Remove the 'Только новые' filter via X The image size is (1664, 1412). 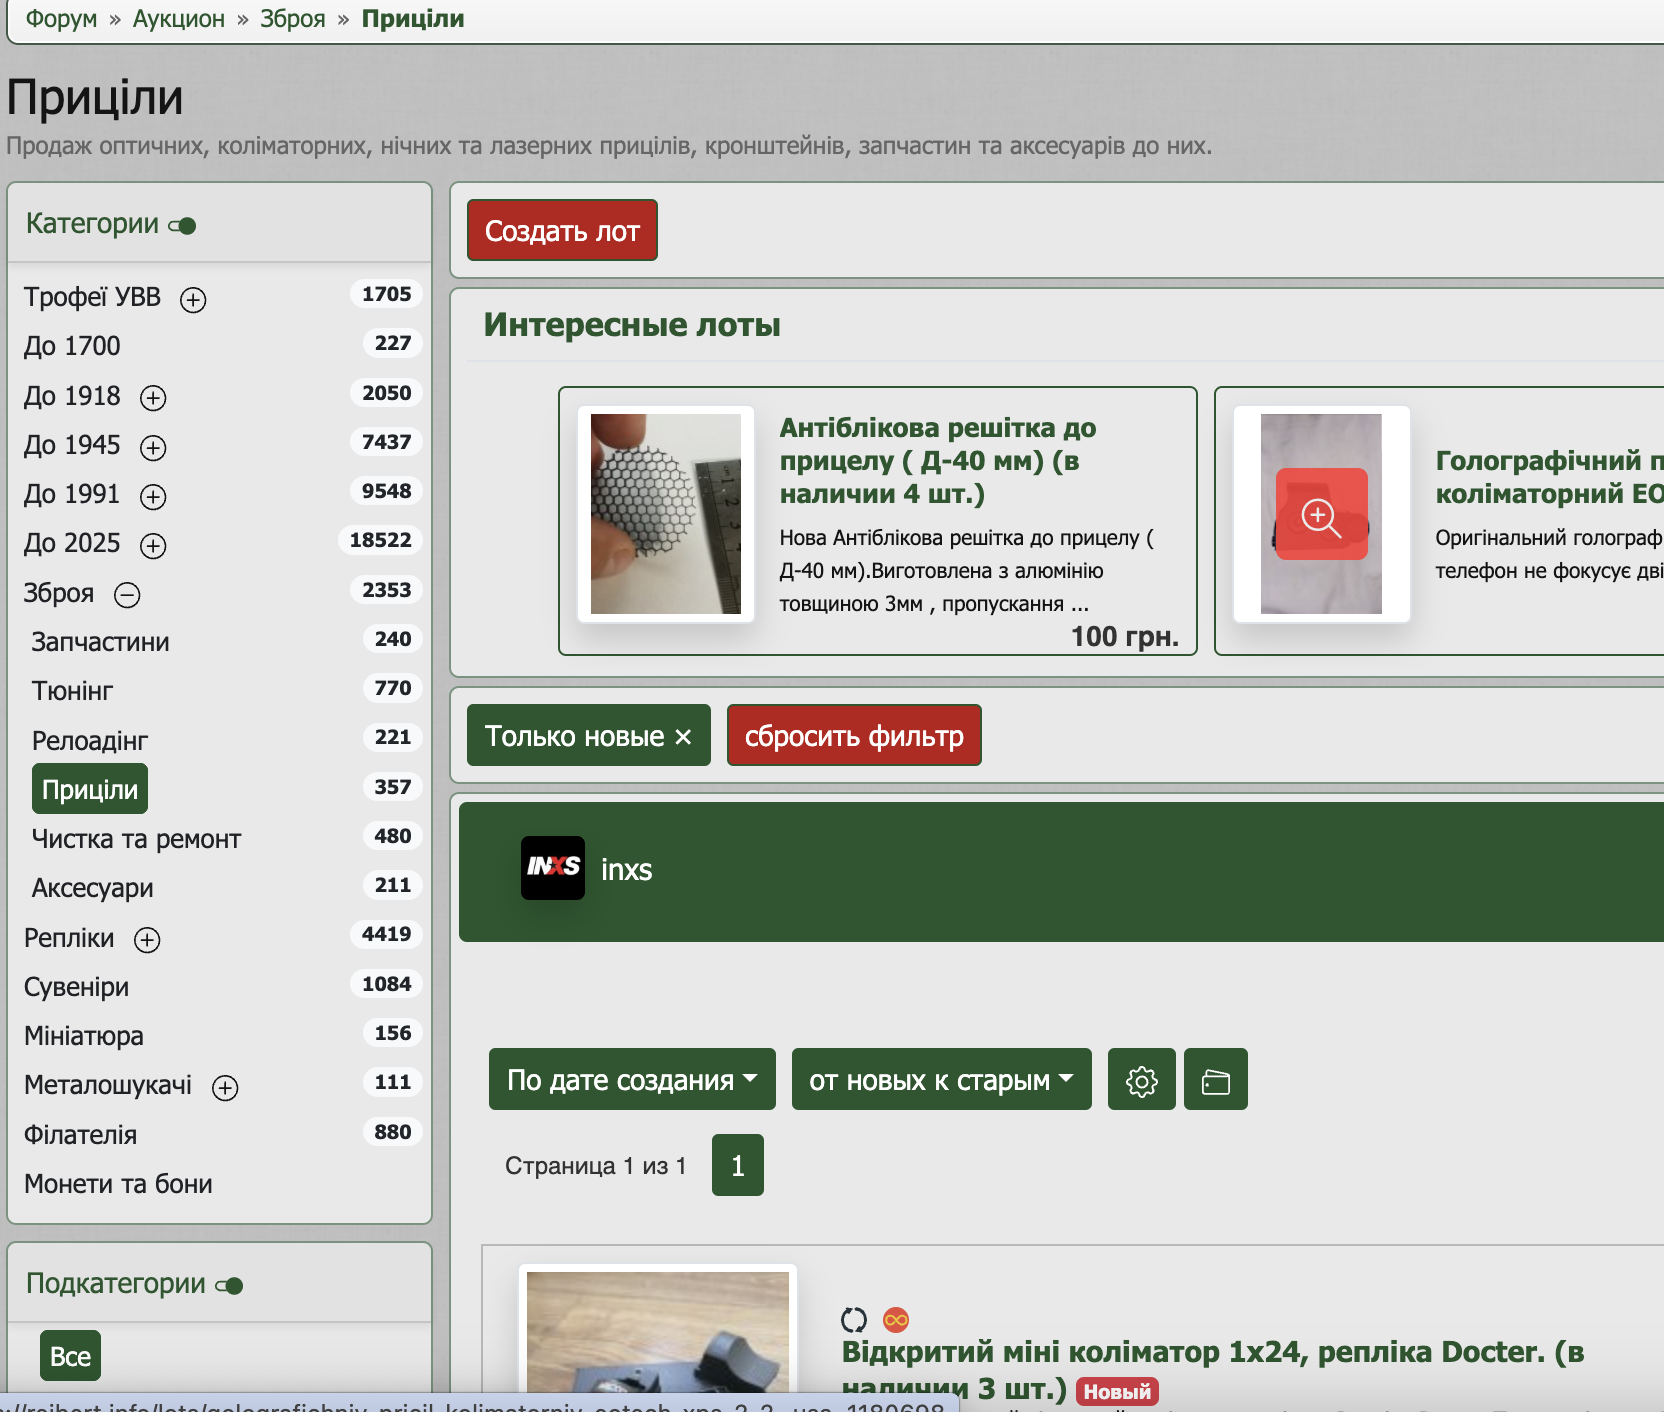683,737
